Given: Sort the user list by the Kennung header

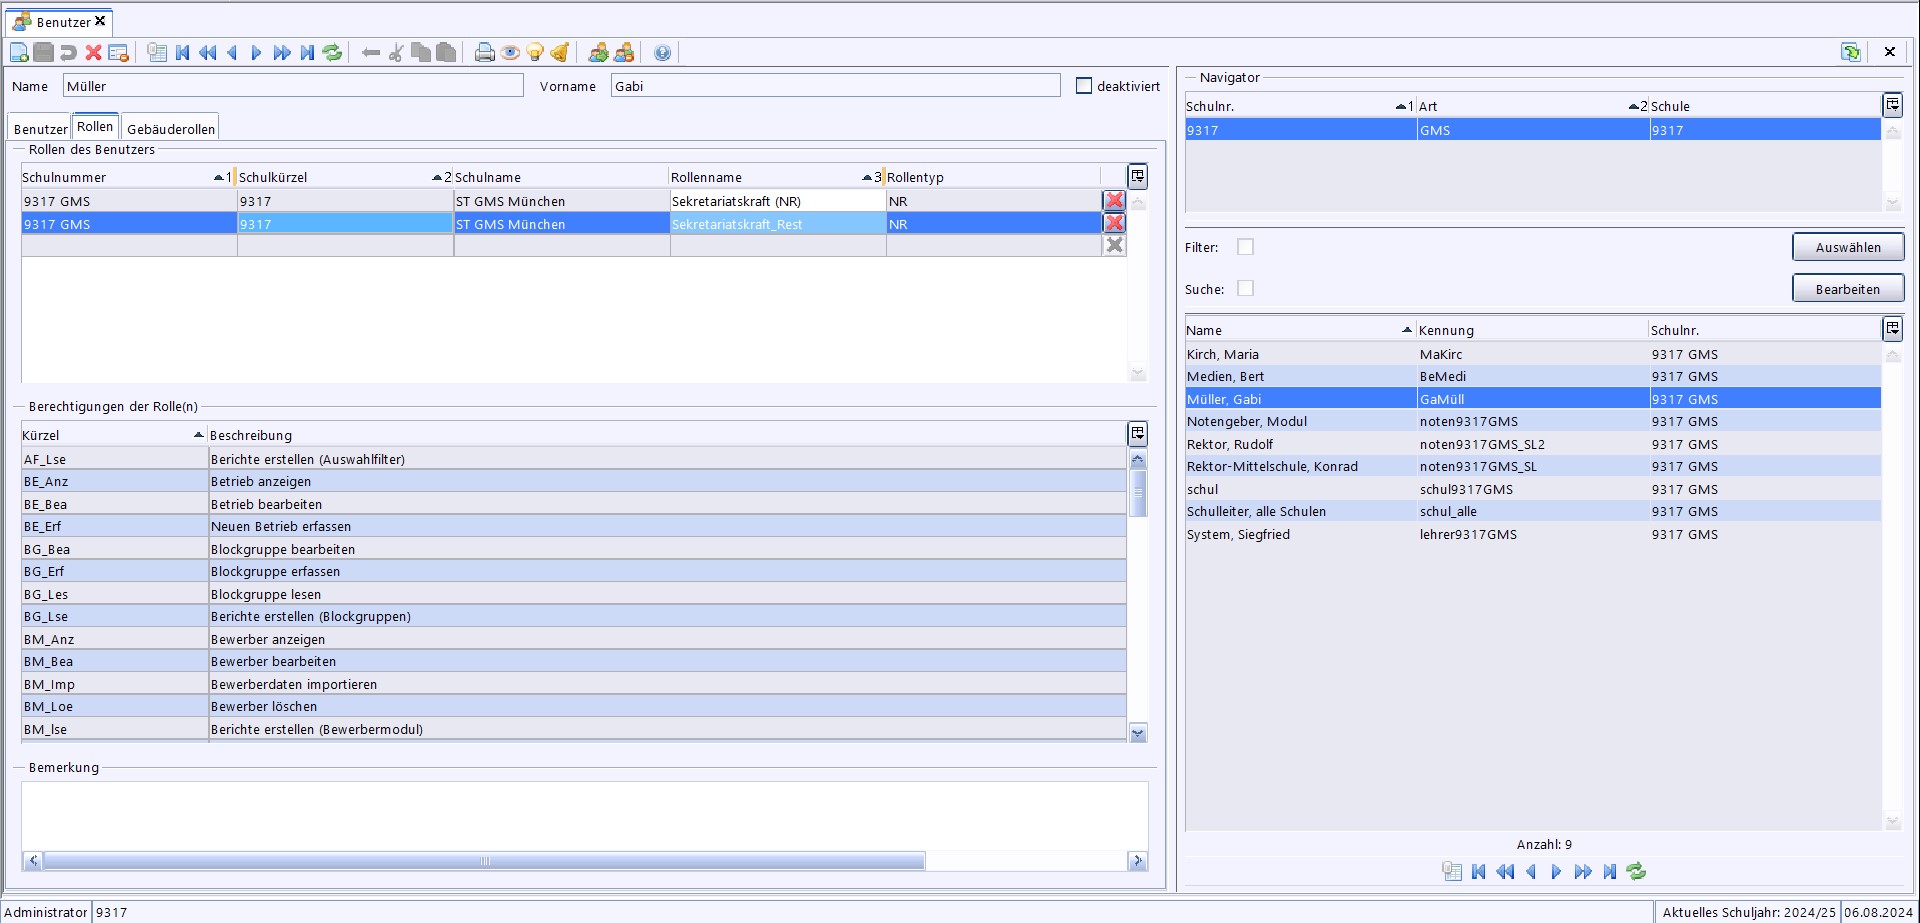Looking at the screenshot, I should (x=1533, y=330).
